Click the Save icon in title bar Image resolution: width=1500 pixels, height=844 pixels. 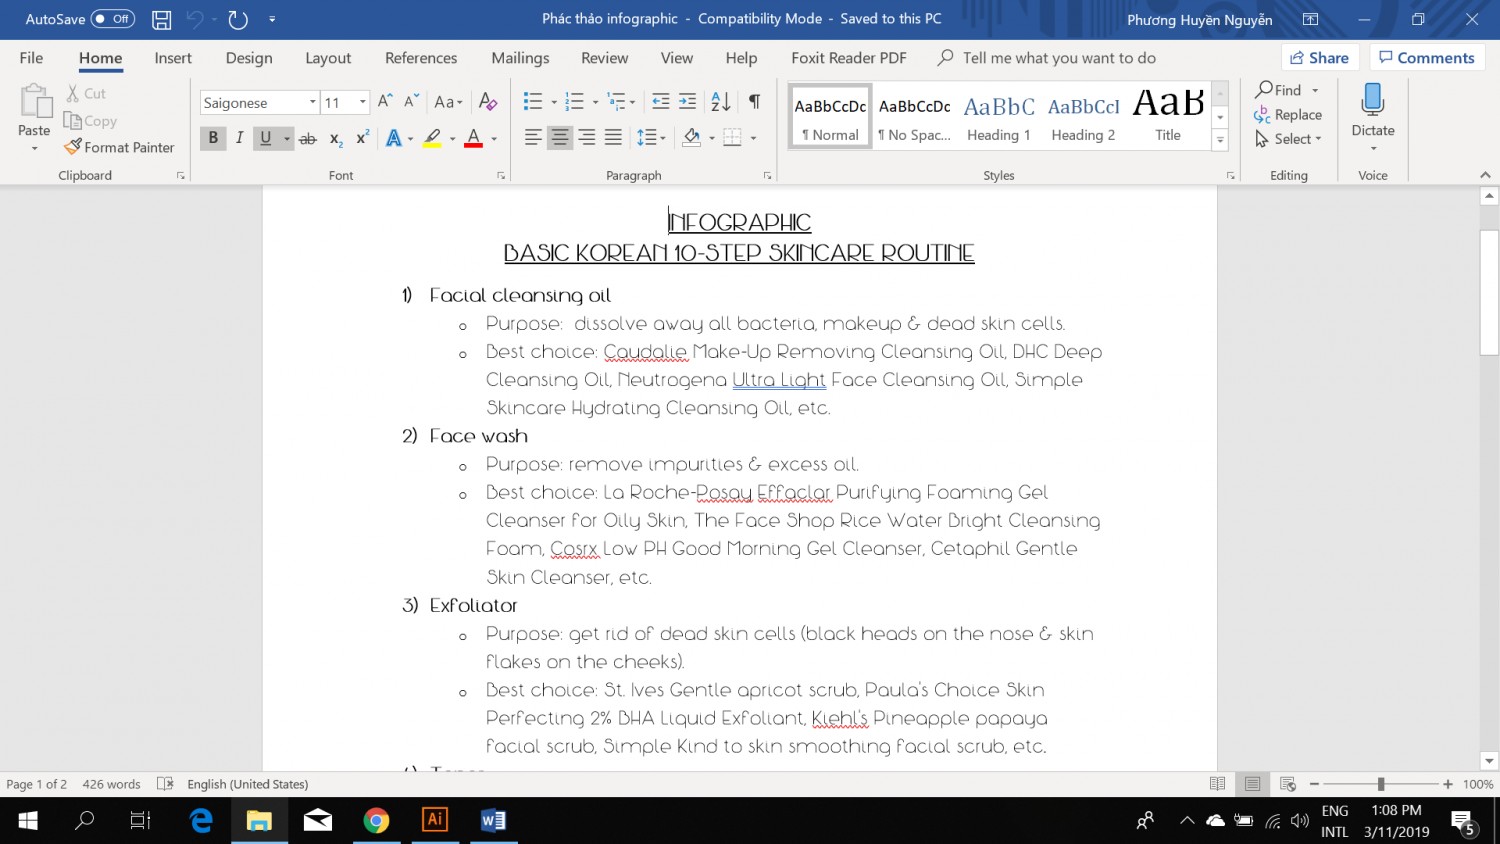[161, 19]
